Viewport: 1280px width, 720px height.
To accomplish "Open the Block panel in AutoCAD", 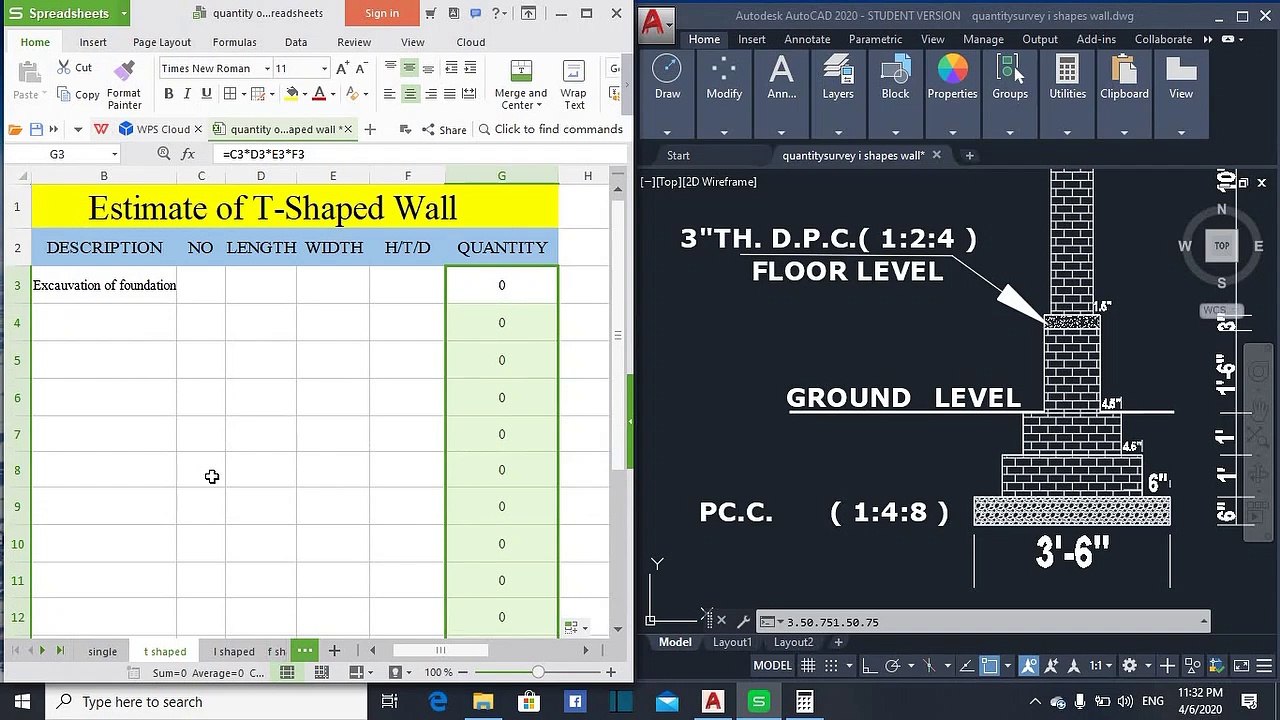I will pos(895,77).
